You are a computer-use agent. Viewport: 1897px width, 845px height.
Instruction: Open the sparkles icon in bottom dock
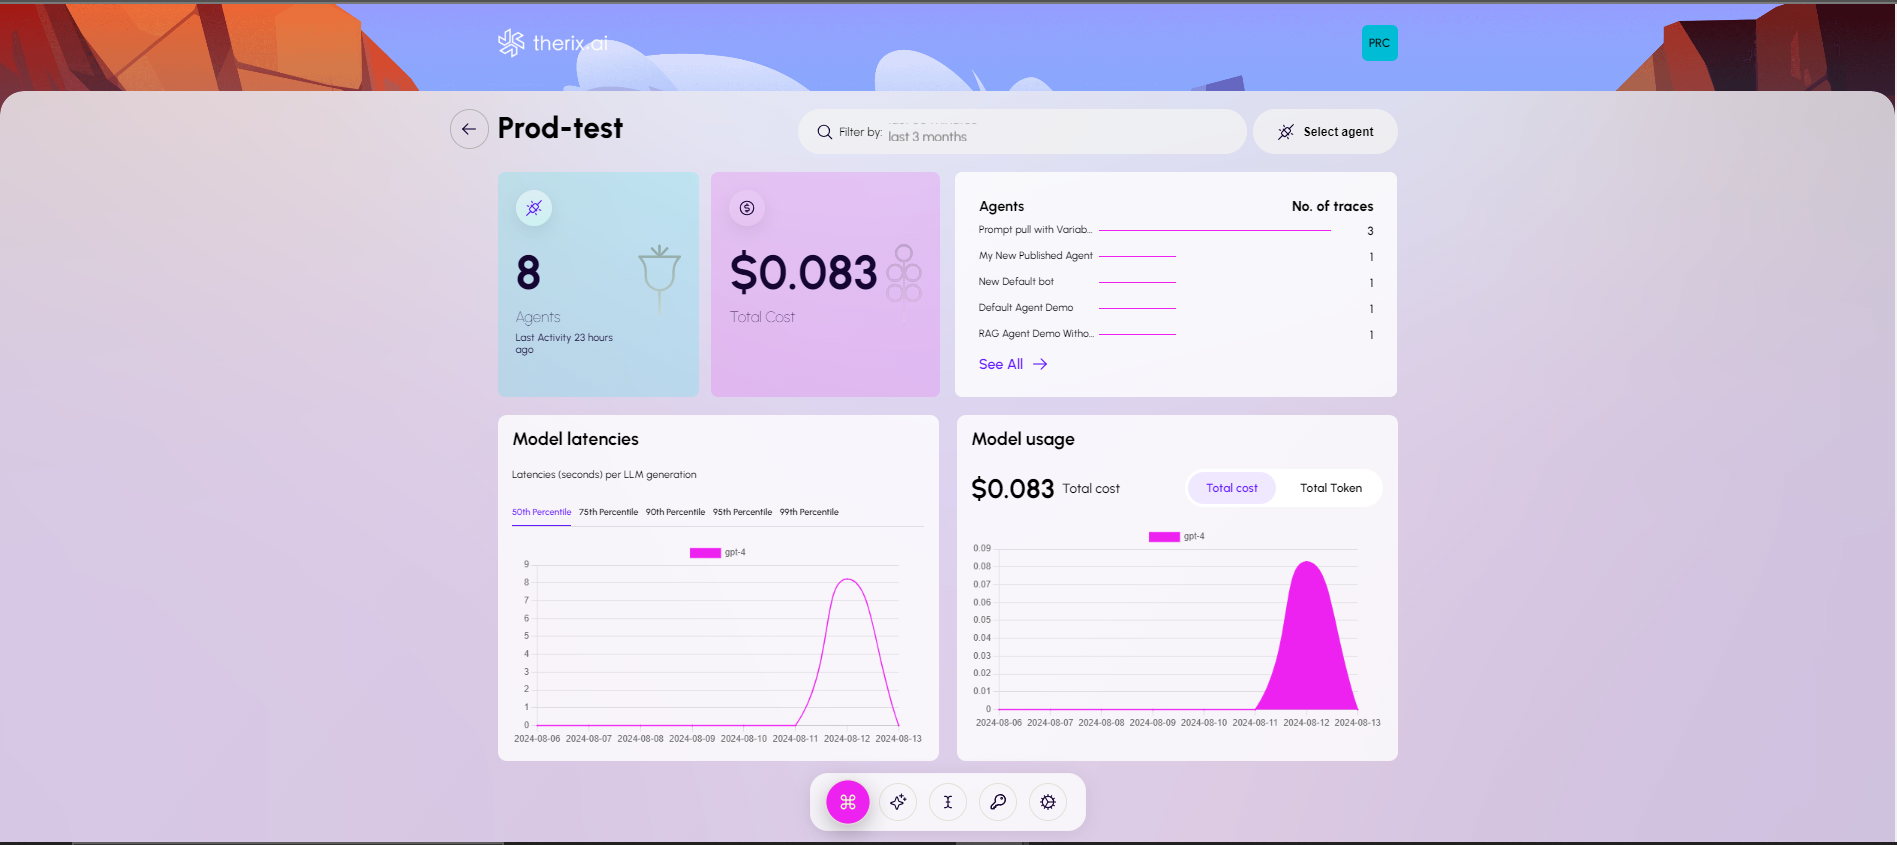[x=898, y=802]
